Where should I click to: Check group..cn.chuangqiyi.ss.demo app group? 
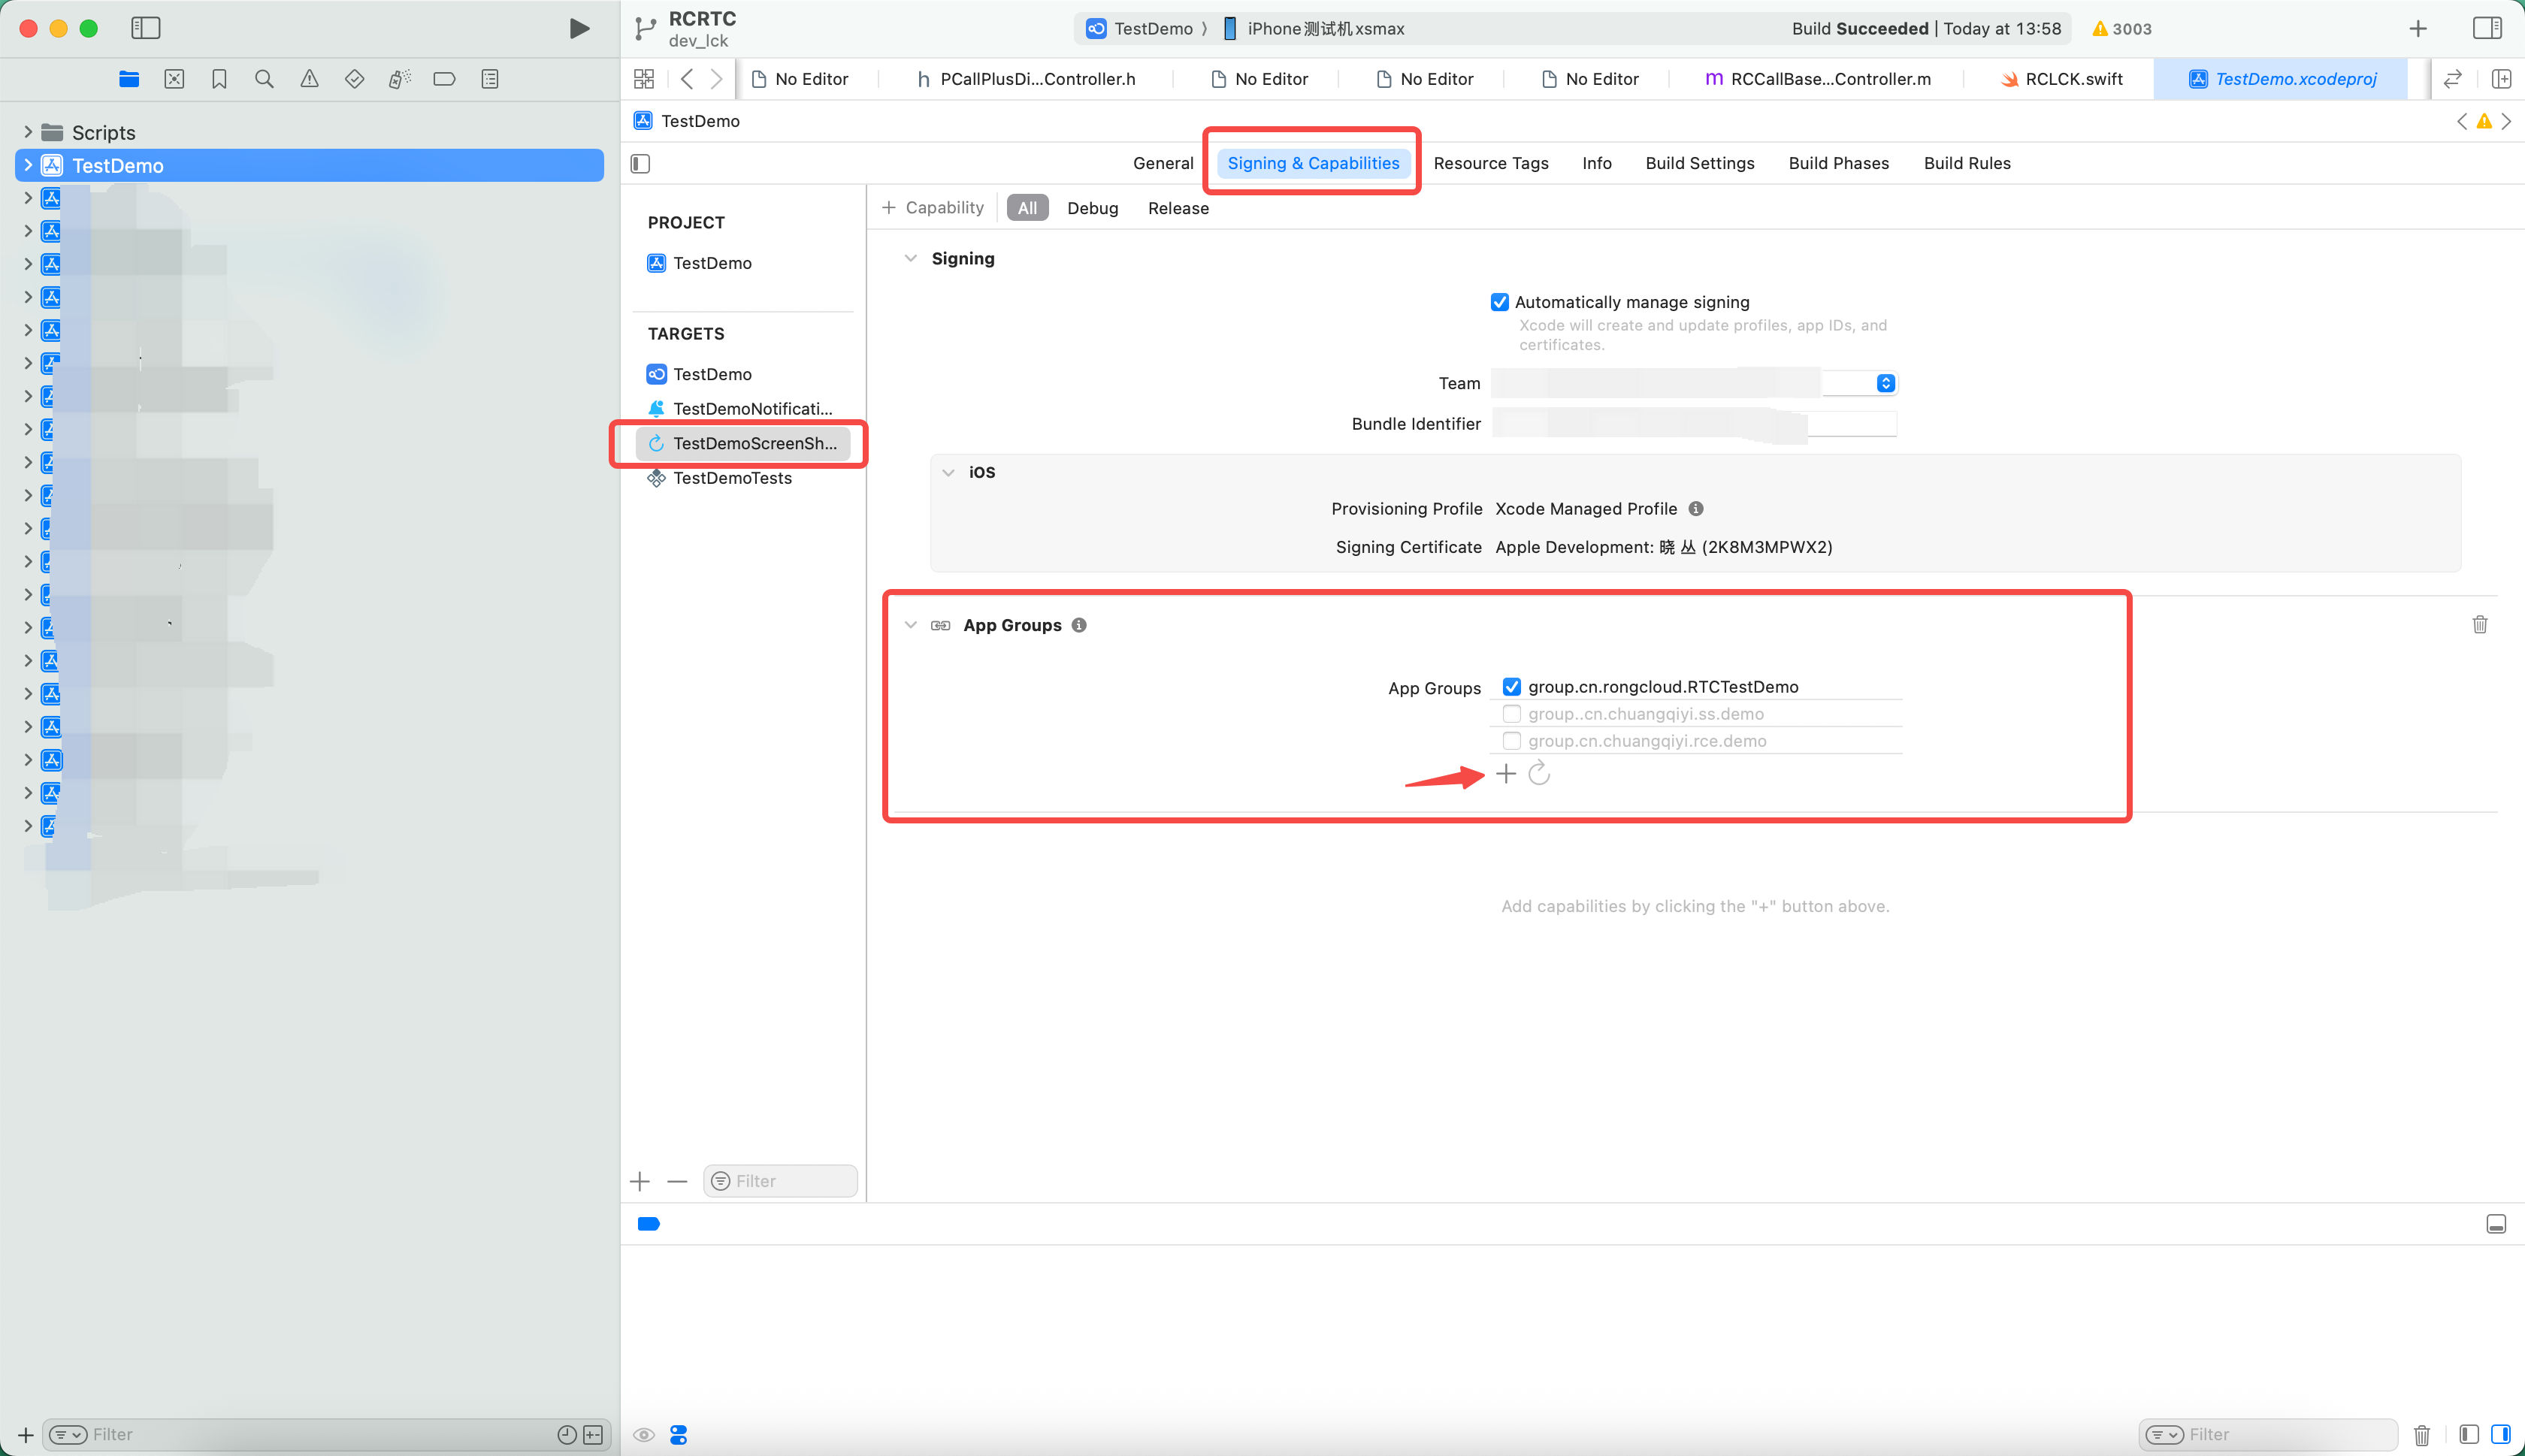[x=1511, y=713]
